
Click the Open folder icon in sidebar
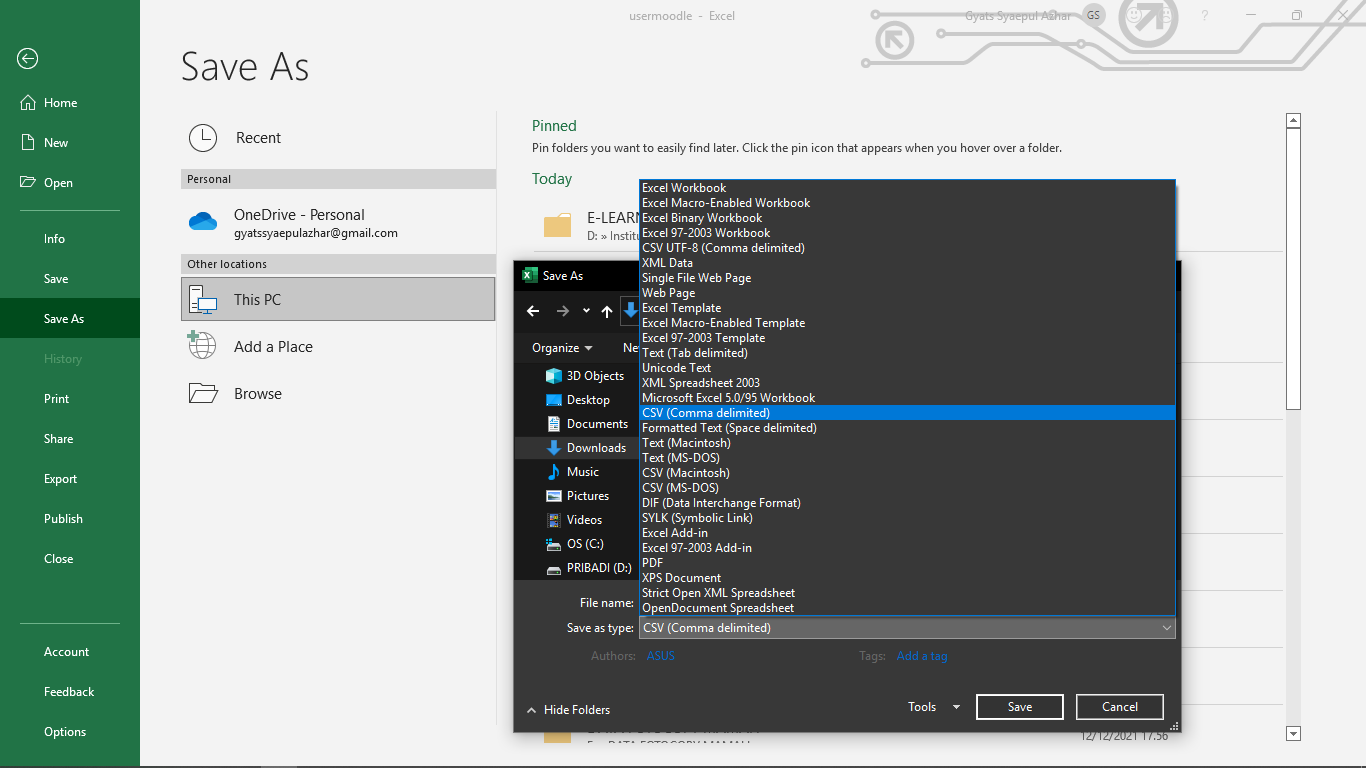pyautogui.click(x=28, y=183)
